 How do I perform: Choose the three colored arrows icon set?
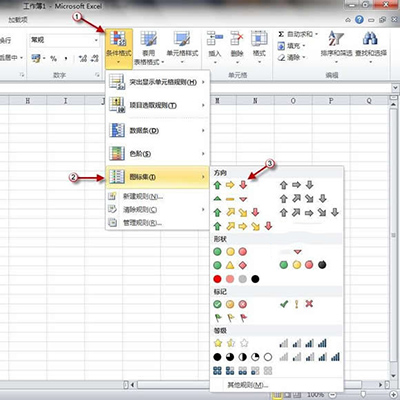(x=230, y=185)
